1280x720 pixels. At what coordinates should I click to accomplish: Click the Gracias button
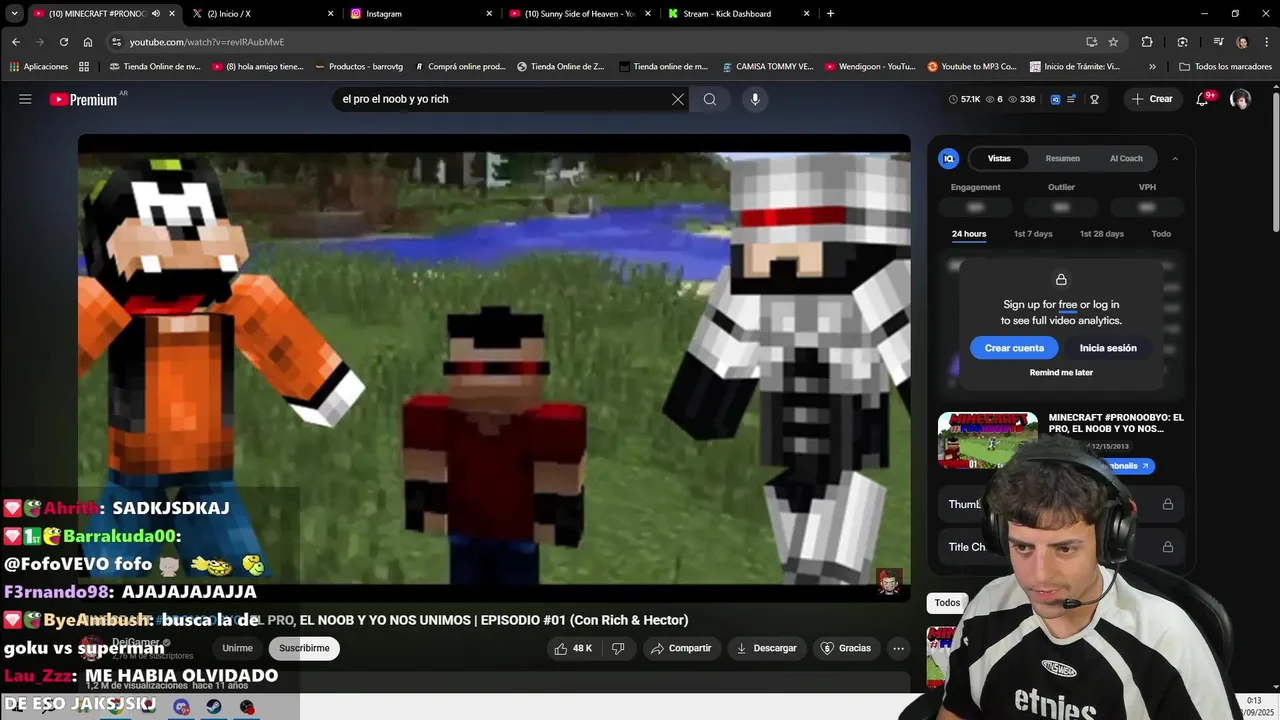coord(846,648)
